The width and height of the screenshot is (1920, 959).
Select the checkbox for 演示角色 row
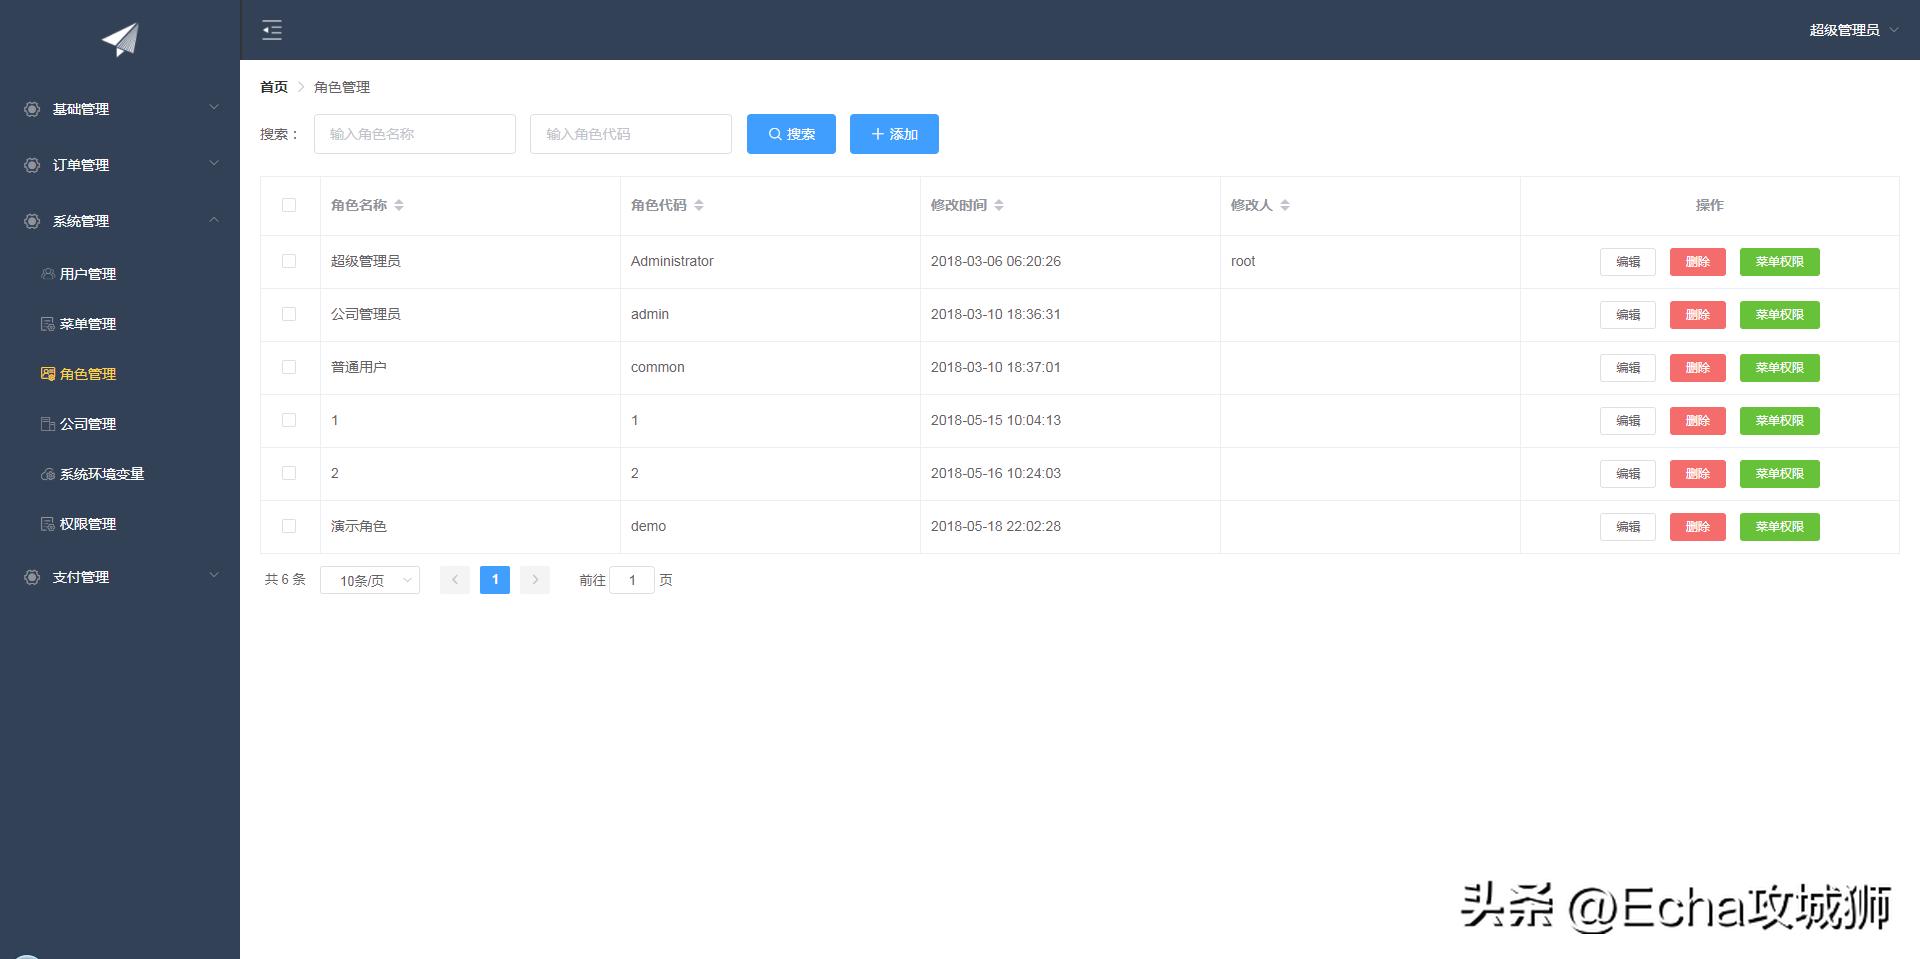(289, 526)
